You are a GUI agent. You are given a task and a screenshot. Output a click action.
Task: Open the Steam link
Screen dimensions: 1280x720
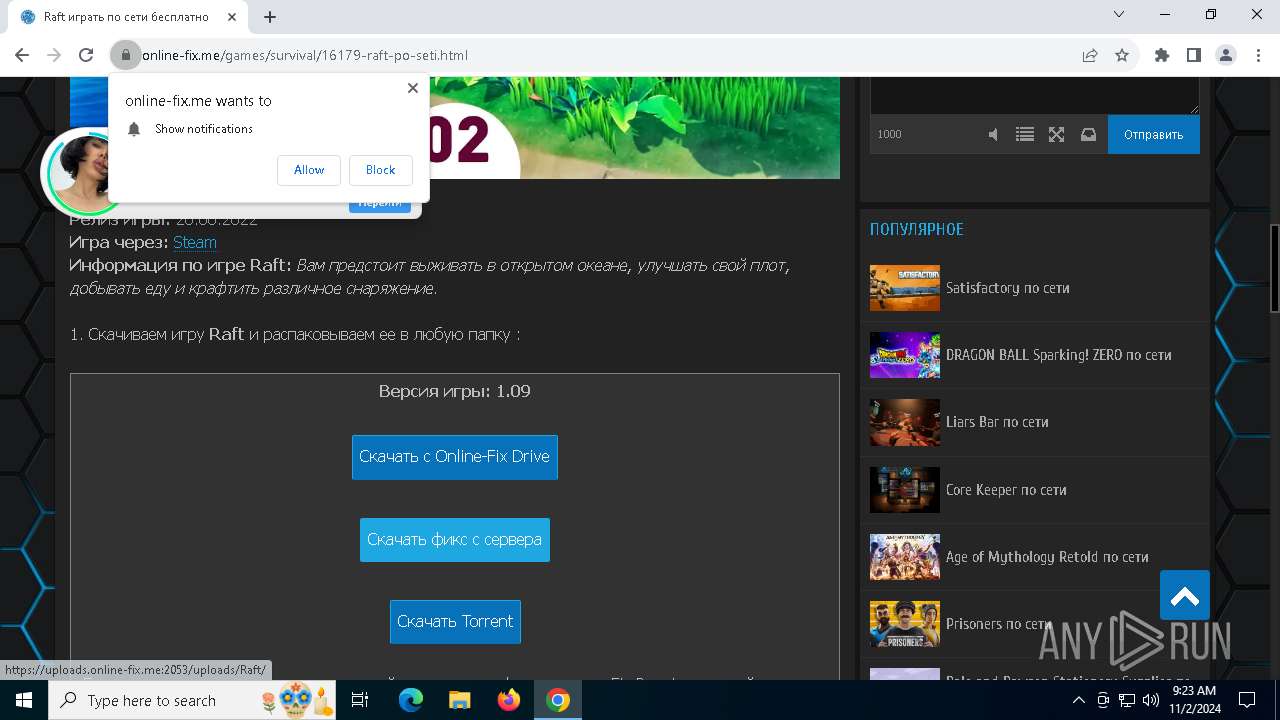(194, 242)
